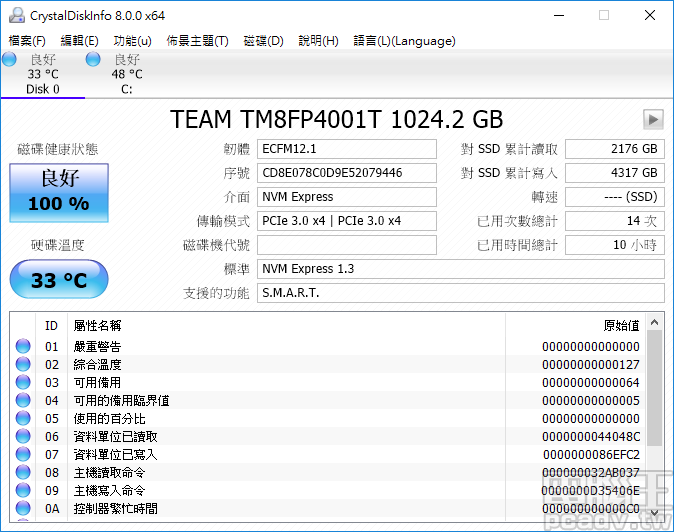Click status icon for attribute 0A 控制器繁忙時間

23,509
